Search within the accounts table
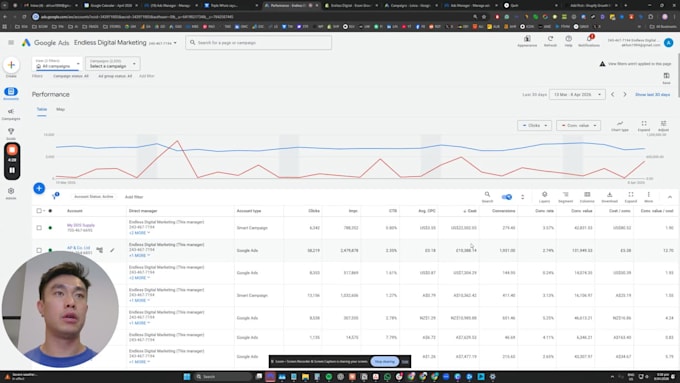The image size is (680, 383). (487, 197)
